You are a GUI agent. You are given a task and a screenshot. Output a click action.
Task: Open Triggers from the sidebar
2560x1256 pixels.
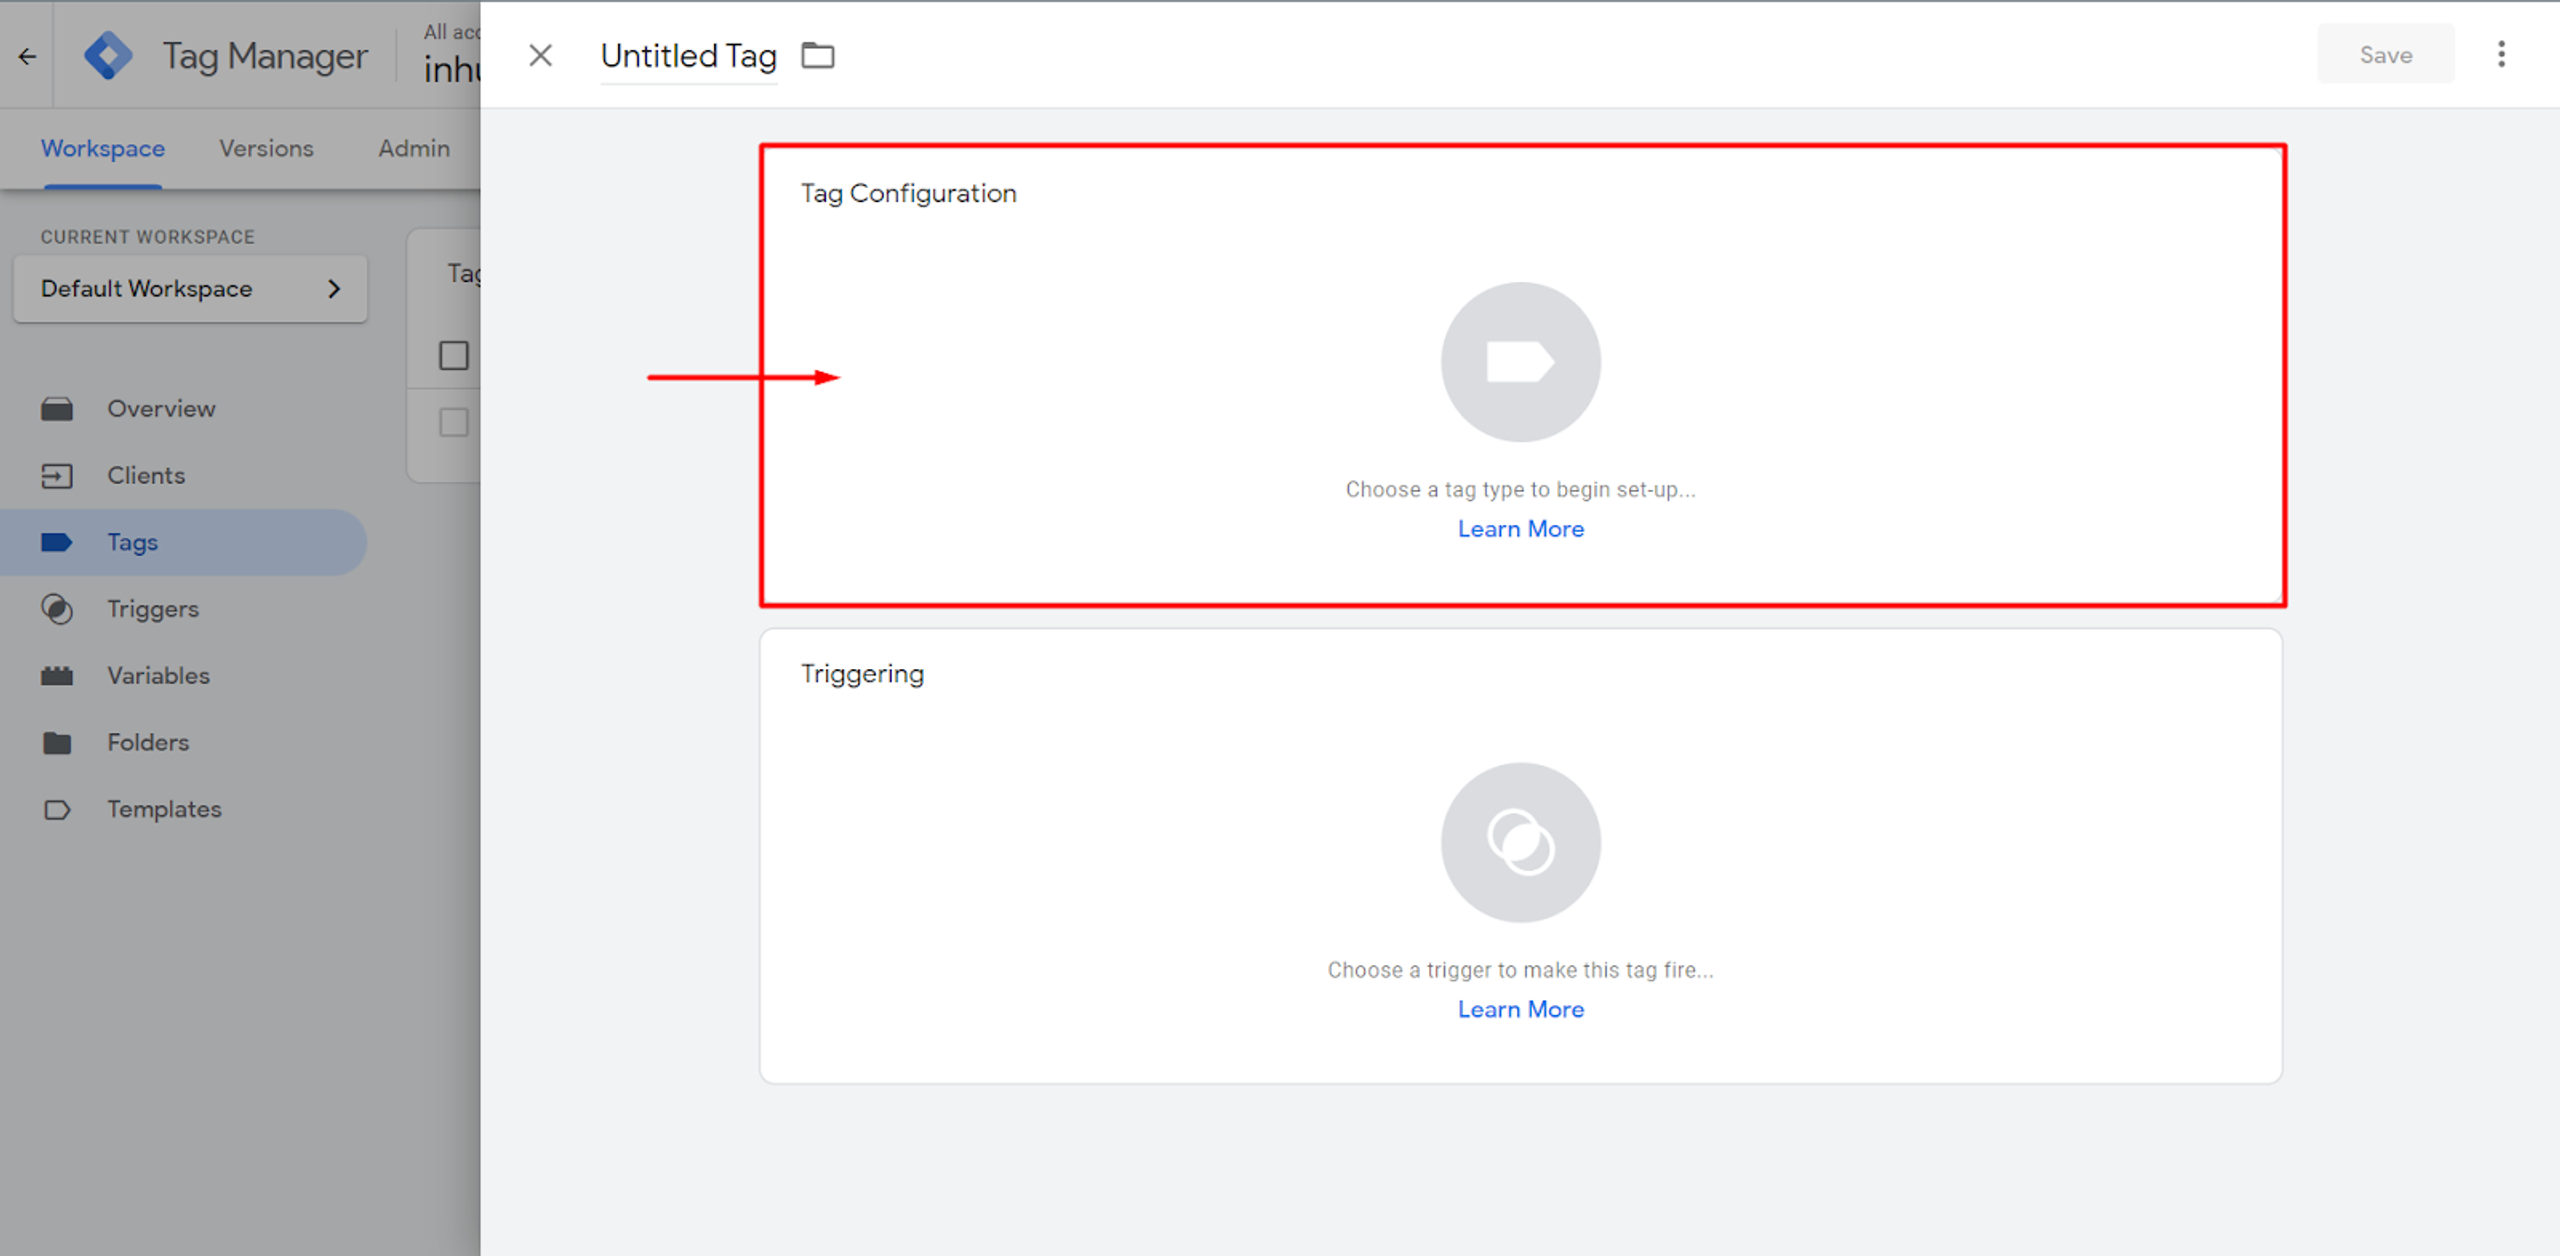(x=152, y=609)
